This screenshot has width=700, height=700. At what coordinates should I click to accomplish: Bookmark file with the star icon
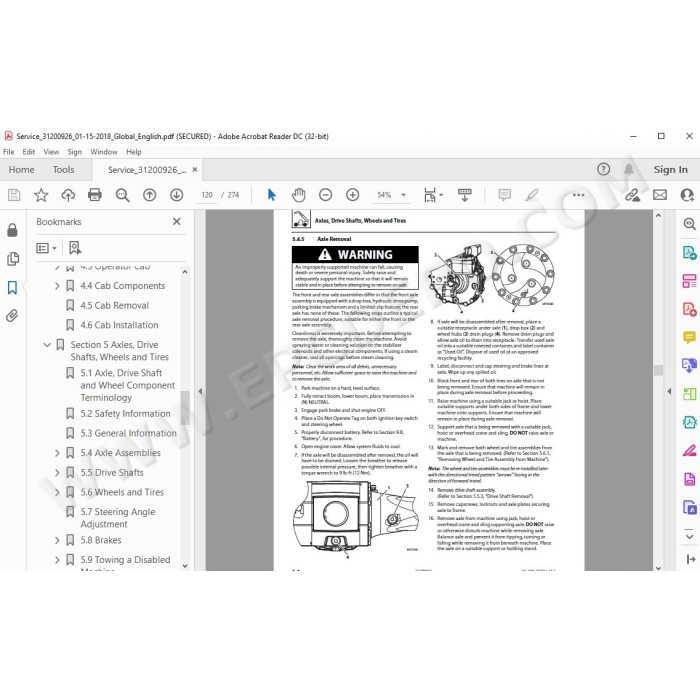click(x=41, y=195)
